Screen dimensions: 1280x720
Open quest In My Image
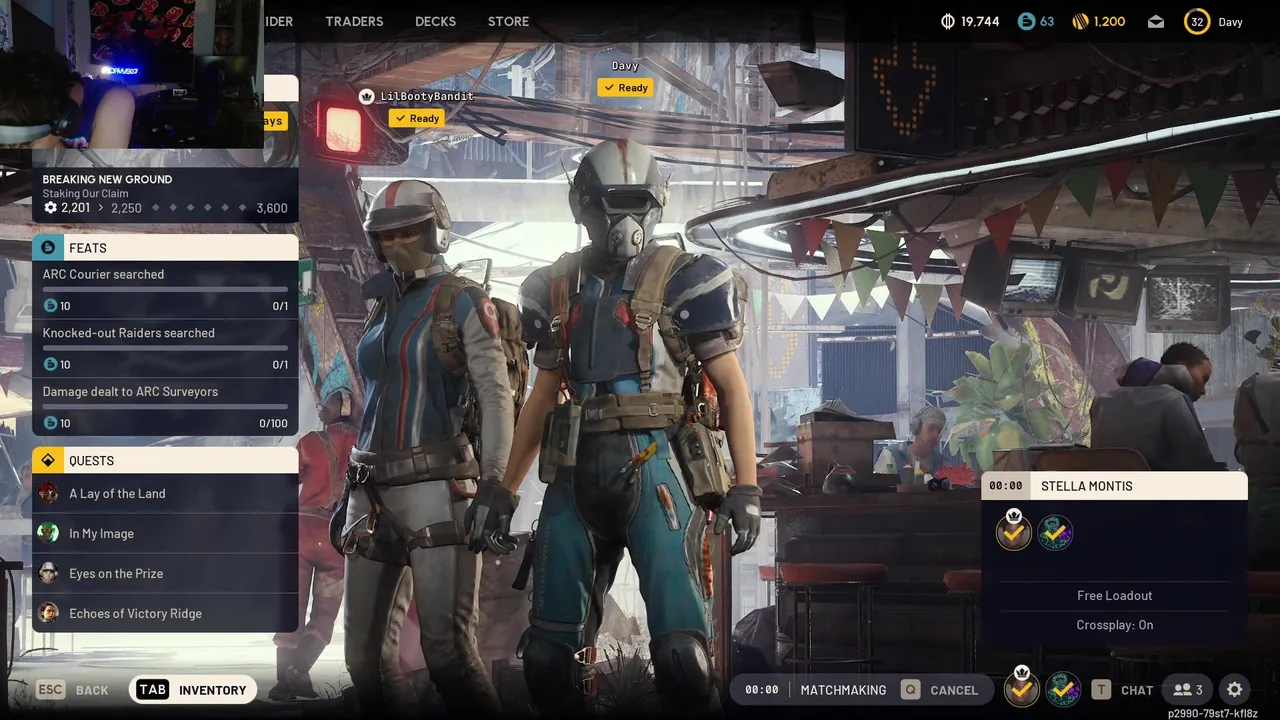(x=165, y=533)
